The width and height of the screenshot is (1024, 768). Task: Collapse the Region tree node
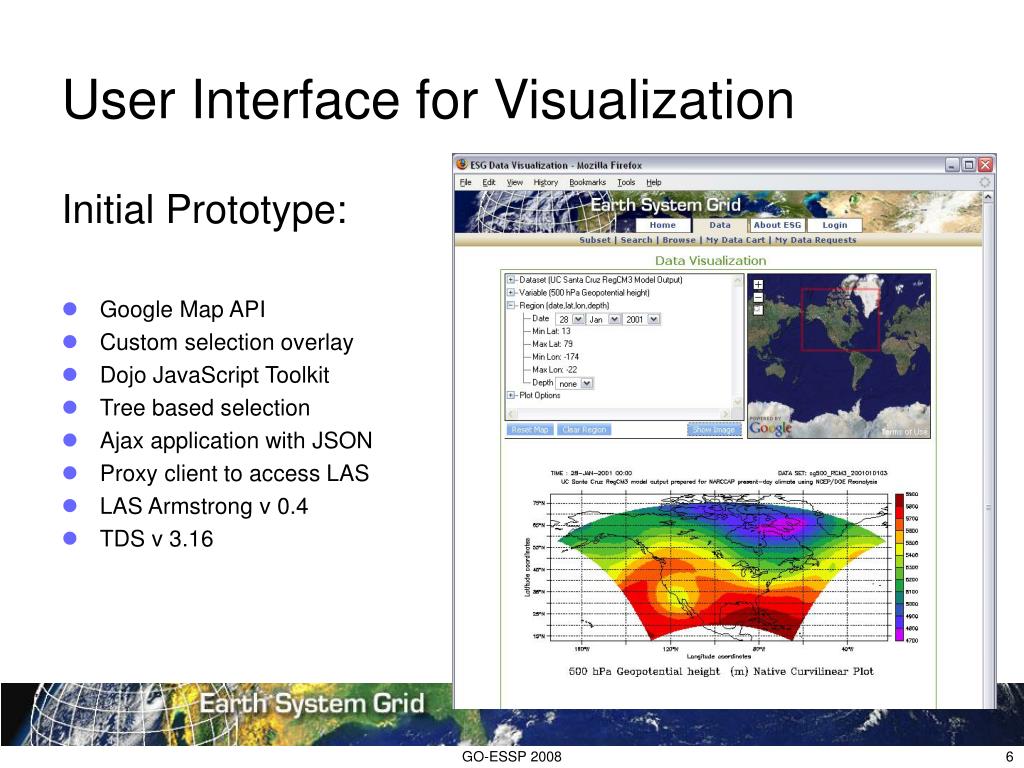click(x=511, y=305)
